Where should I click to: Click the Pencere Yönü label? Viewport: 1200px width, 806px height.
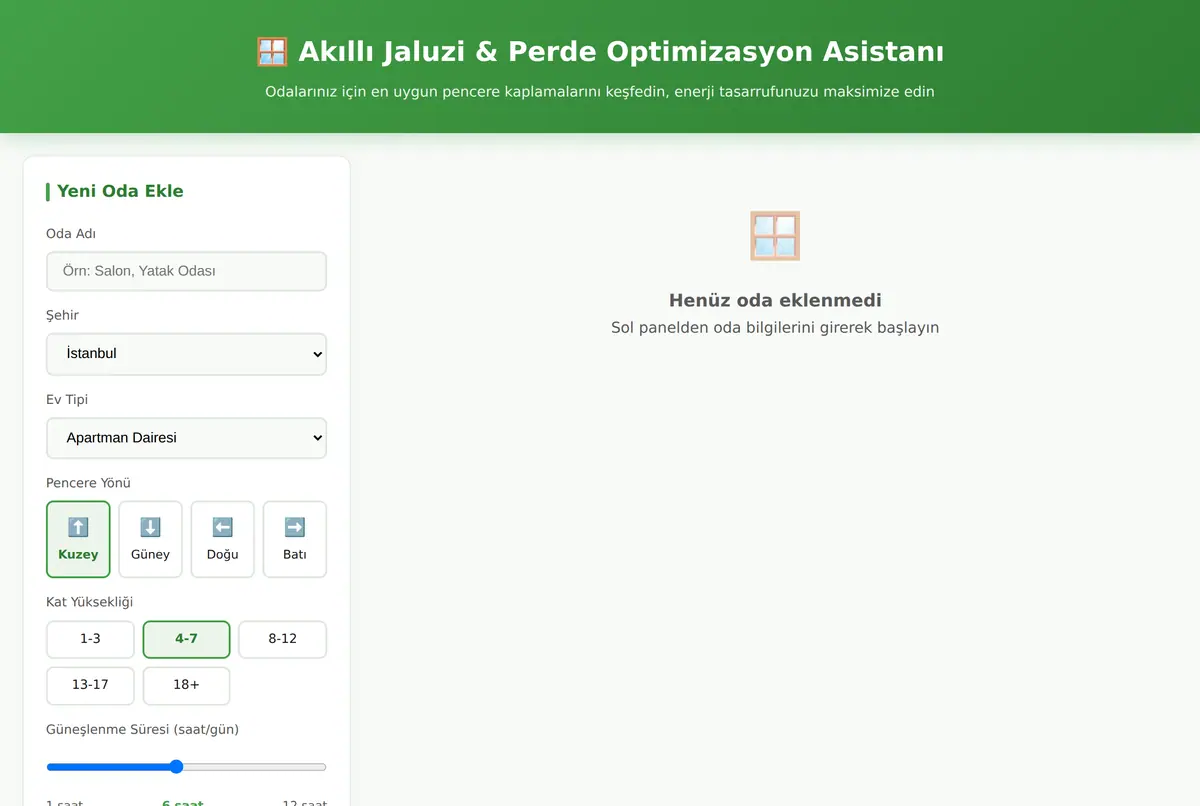[88, 483]
